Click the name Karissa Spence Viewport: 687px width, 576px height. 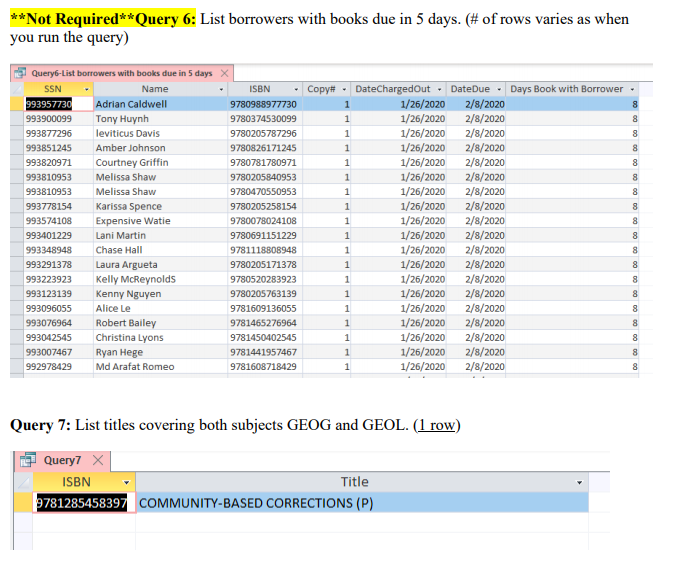129,206
